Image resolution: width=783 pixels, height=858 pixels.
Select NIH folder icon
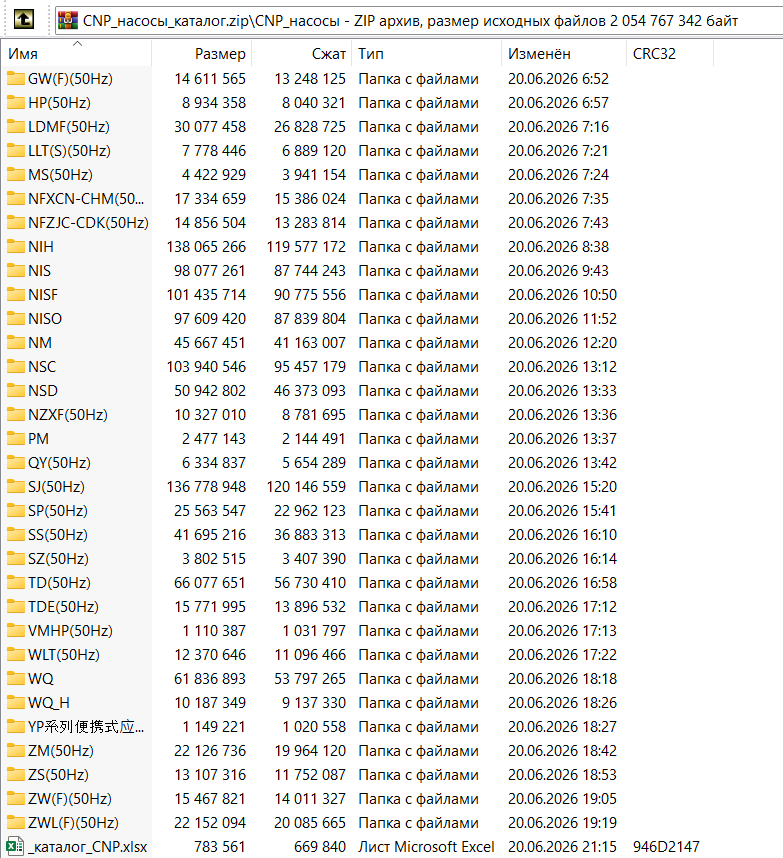[16, 247]
